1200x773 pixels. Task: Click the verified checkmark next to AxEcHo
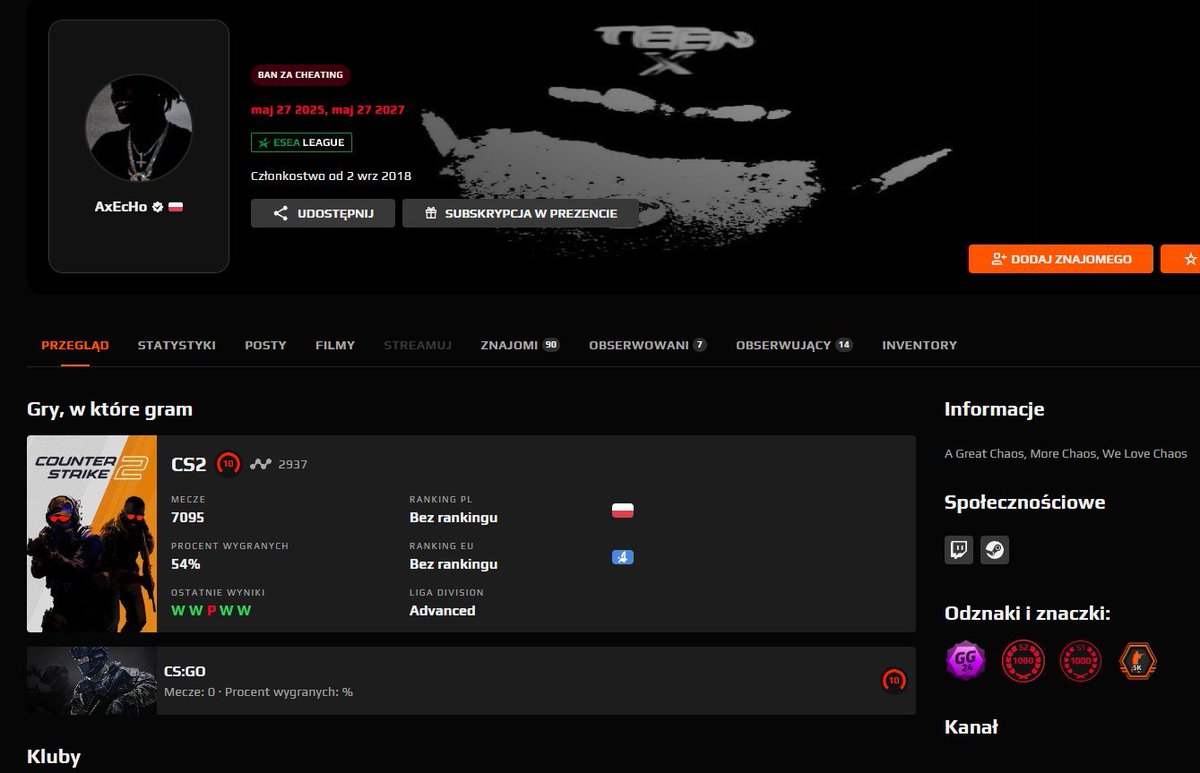click(157, 207)
